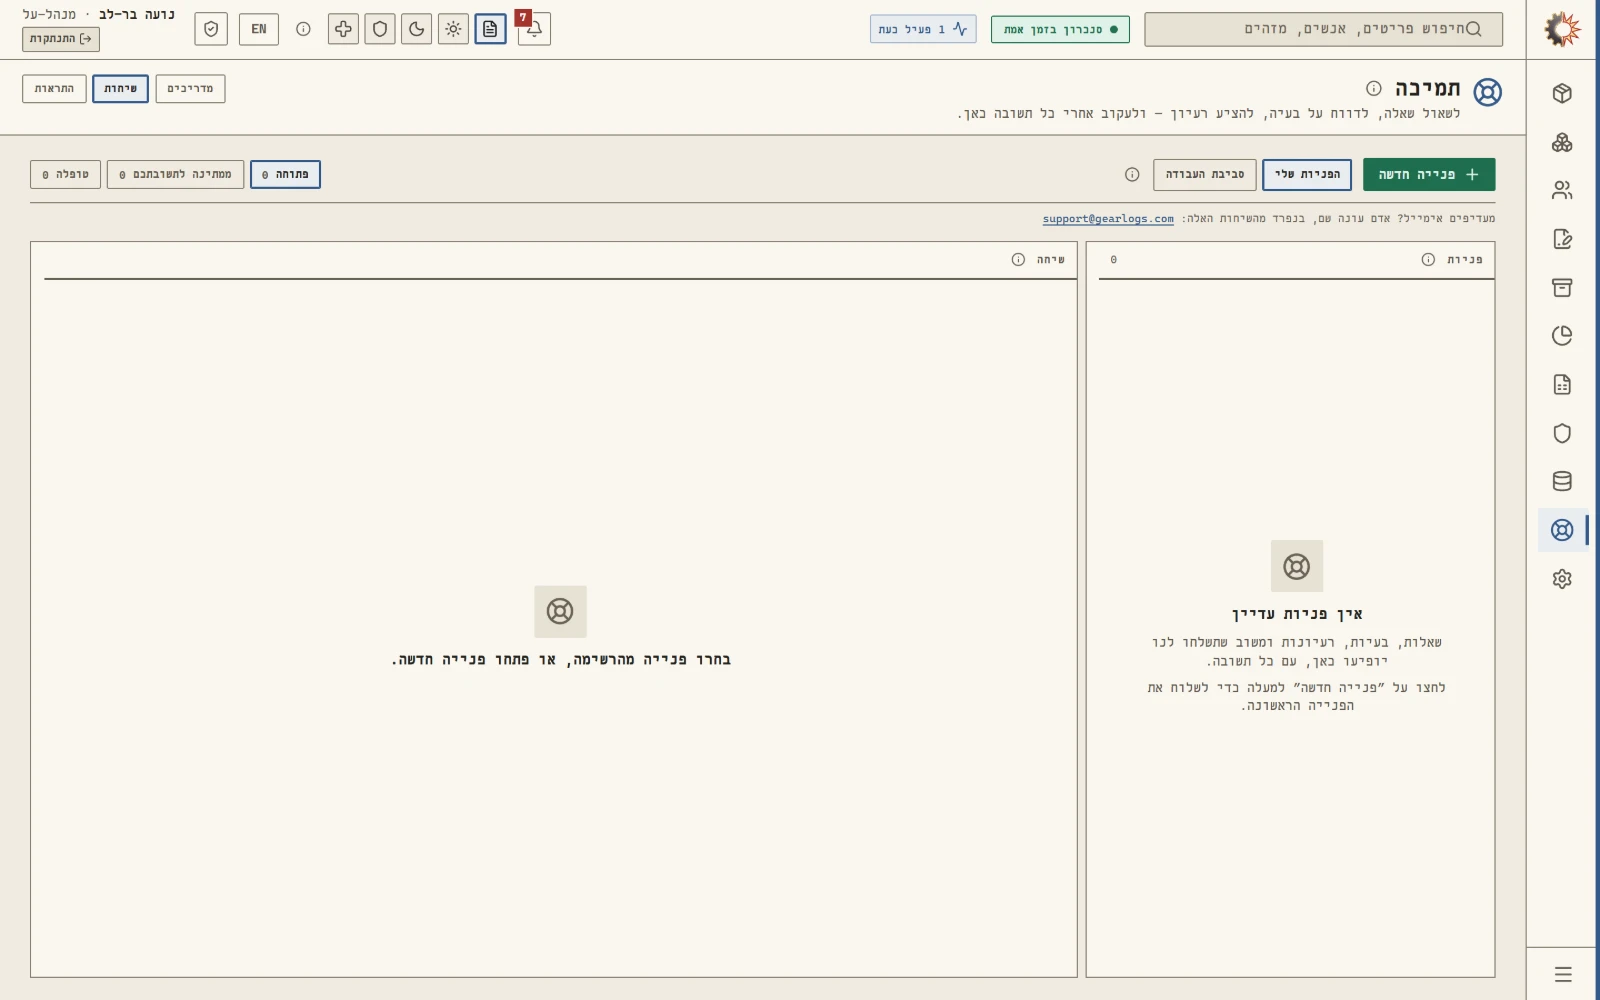Viewport: 1600px width, 1000px height.
Task: Click the info icon in פניות panel header
Action: 1428,259
